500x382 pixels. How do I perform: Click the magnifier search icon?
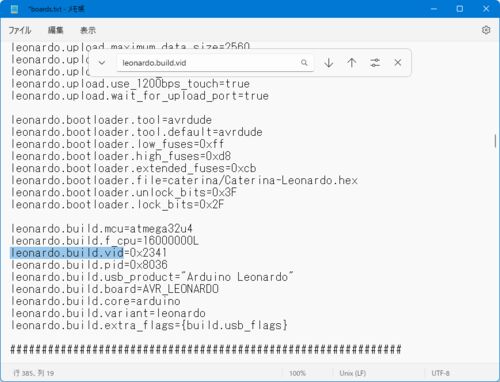[304, 62]
